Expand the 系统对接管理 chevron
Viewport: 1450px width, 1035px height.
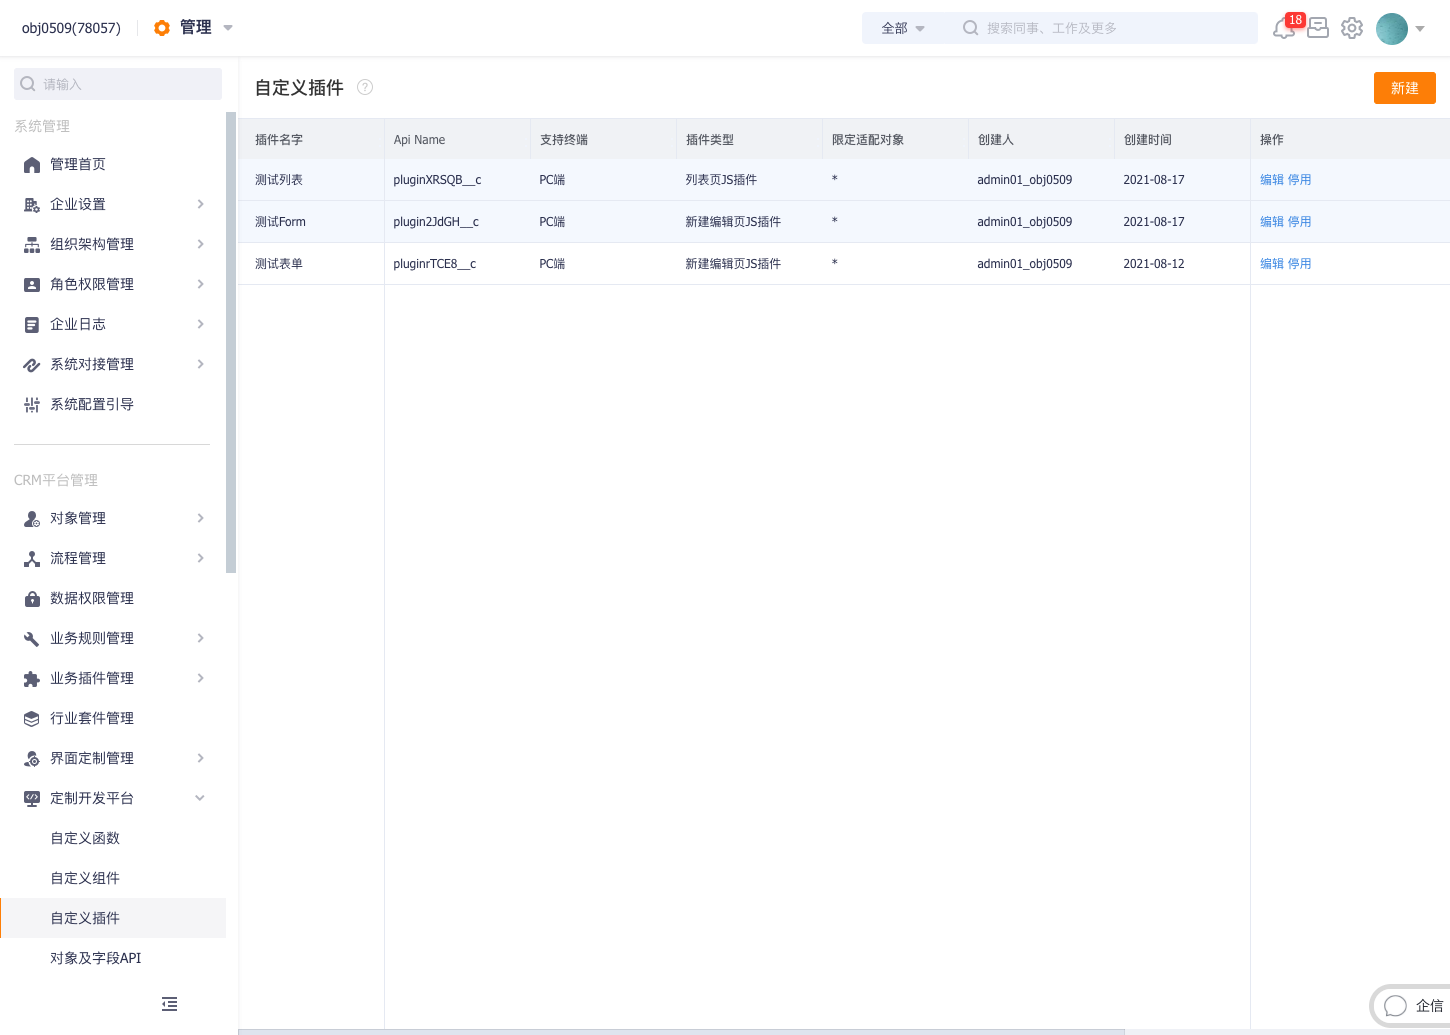200,364
